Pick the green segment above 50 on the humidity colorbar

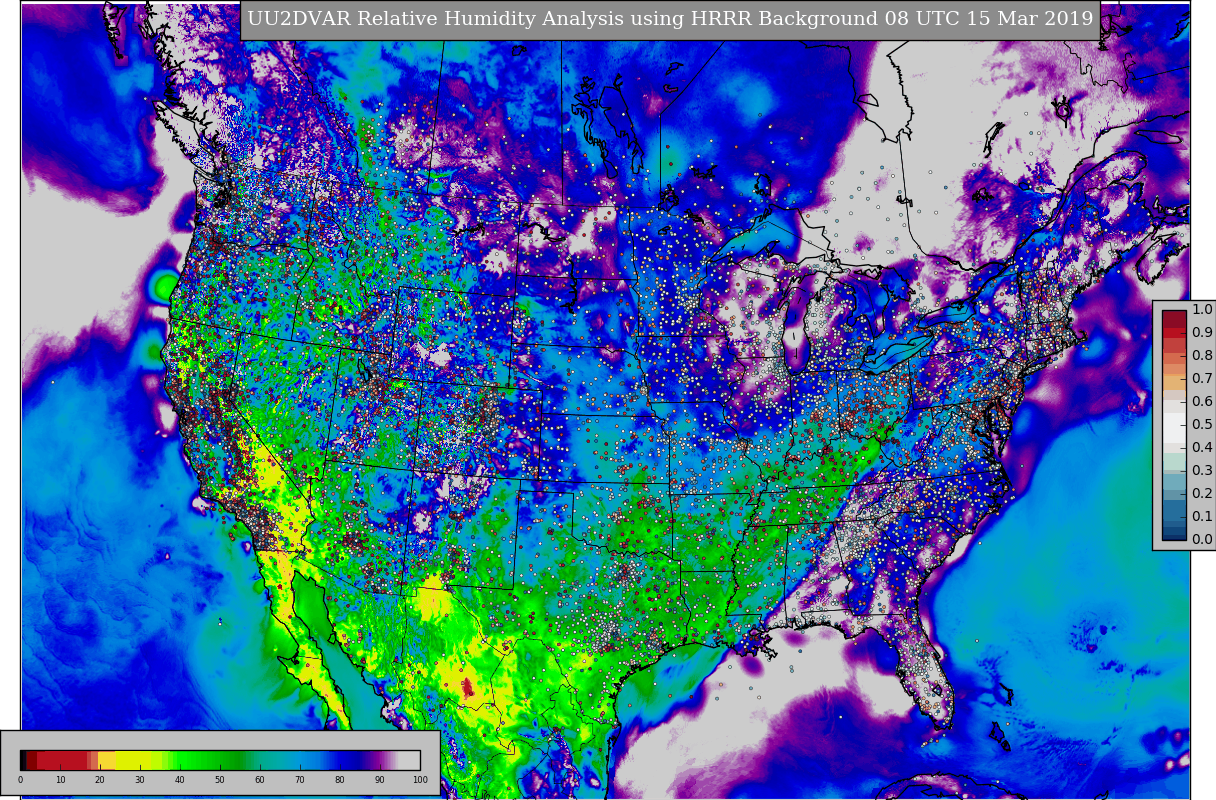point(220,760)
